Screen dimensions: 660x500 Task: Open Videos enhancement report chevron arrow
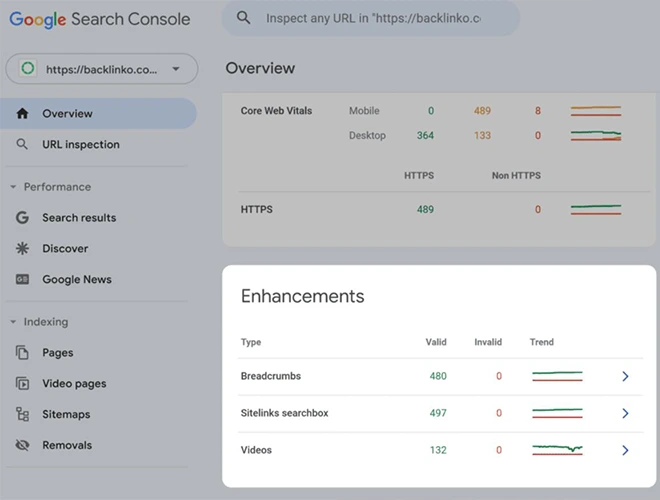(625, 451)
